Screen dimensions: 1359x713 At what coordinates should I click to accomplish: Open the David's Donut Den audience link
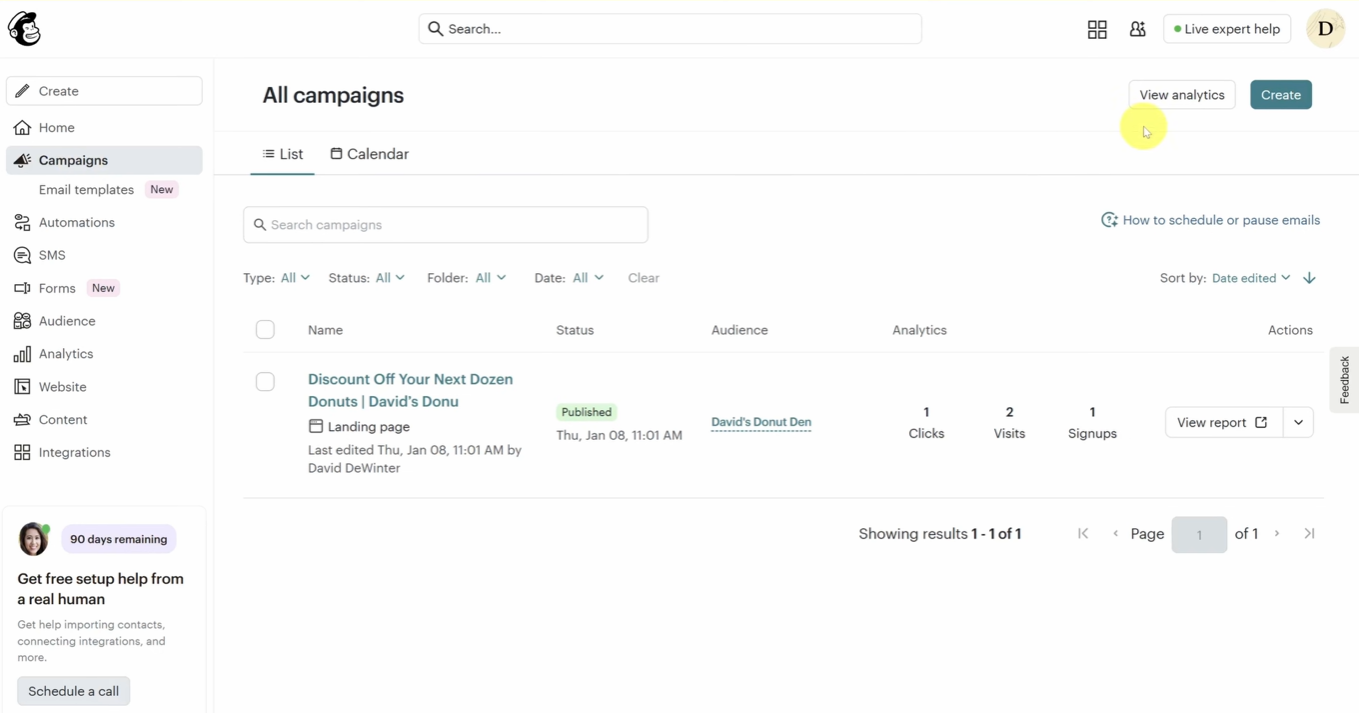[x=761, y=422]
